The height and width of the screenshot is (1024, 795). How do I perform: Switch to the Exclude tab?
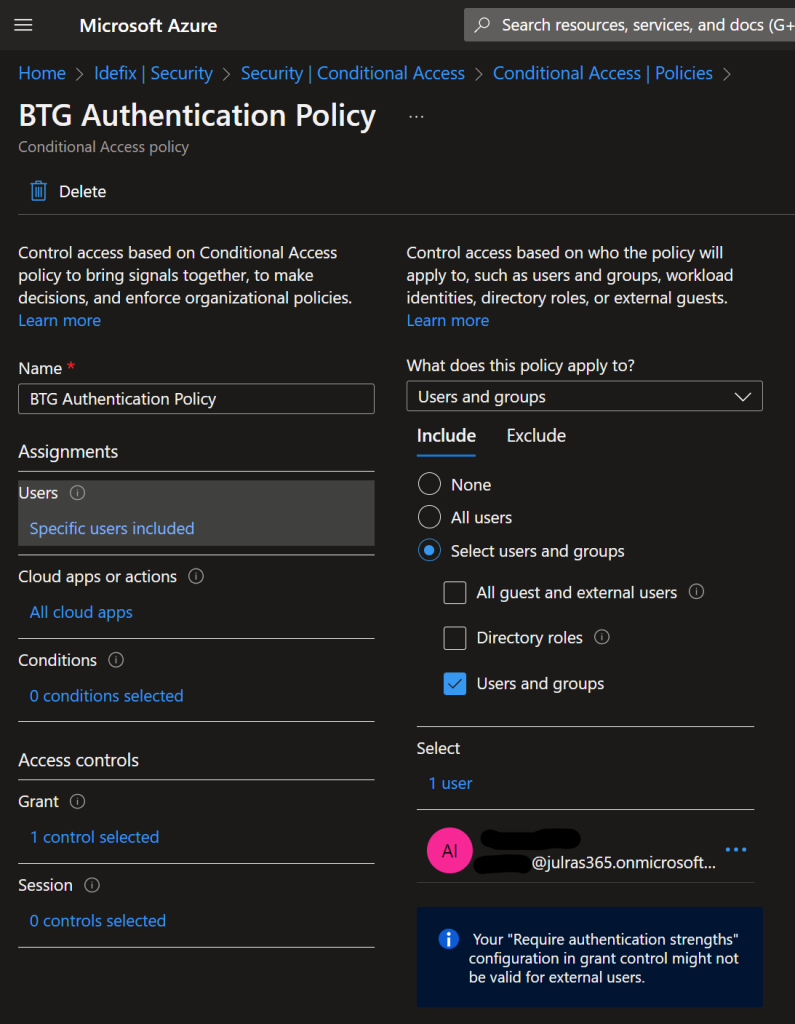click(x=536, y=436)
